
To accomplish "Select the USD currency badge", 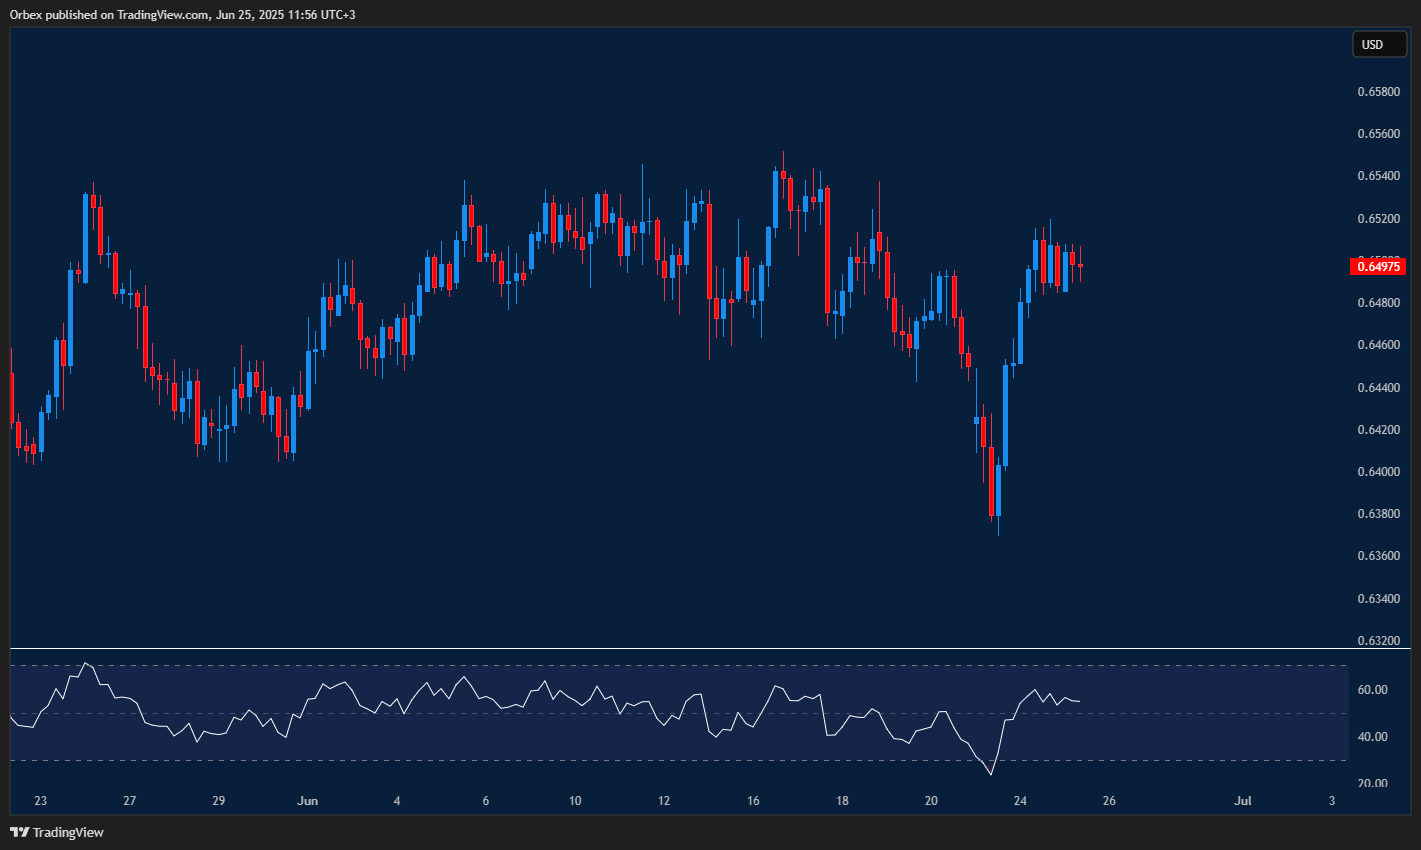I will point(1379,44).
